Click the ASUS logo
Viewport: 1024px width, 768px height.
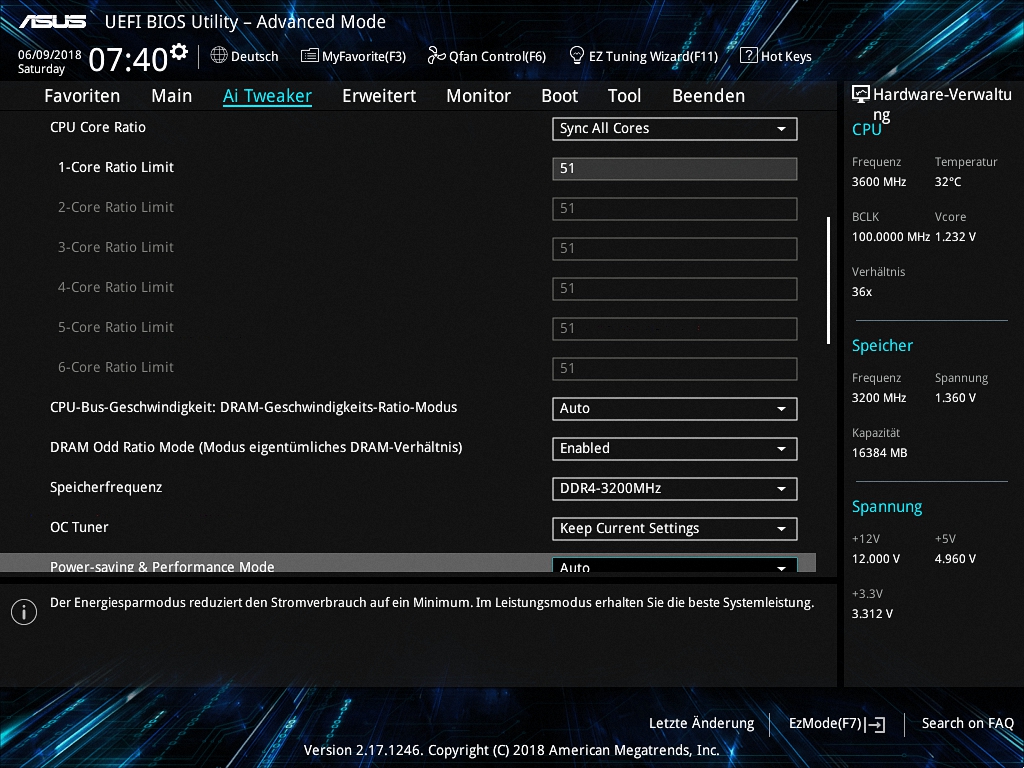pos(53,22)
